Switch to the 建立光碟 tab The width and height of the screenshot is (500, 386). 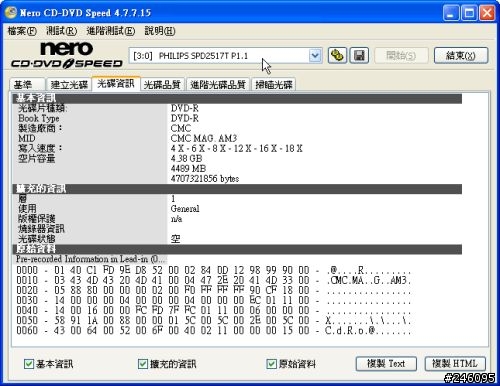[x=69, y=84]
